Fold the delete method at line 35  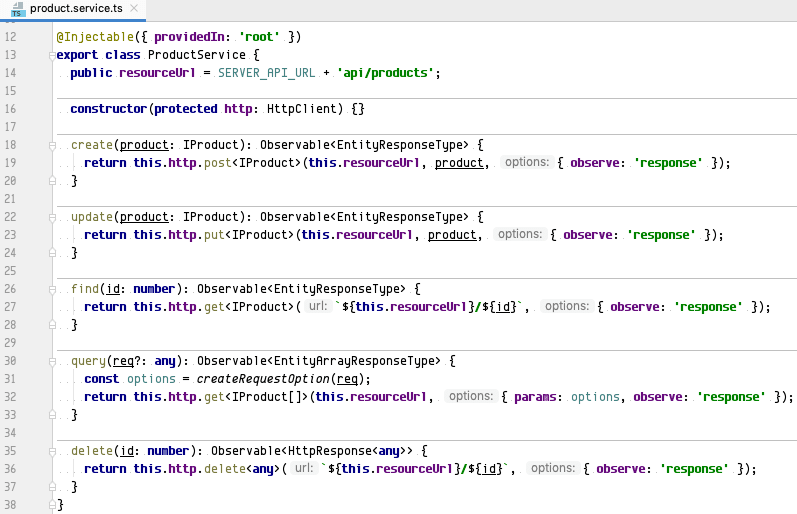(x=52, y=451)
